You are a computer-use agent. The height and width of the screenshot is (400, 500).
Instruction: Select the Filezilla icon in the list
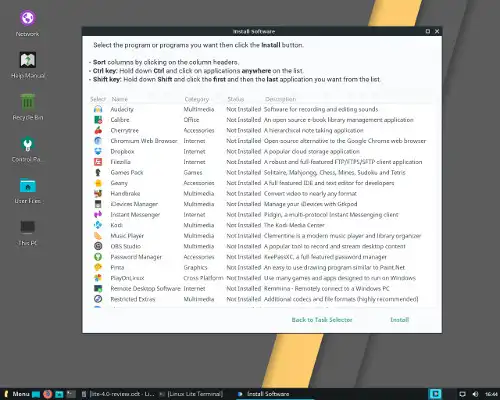click(98, 162)
